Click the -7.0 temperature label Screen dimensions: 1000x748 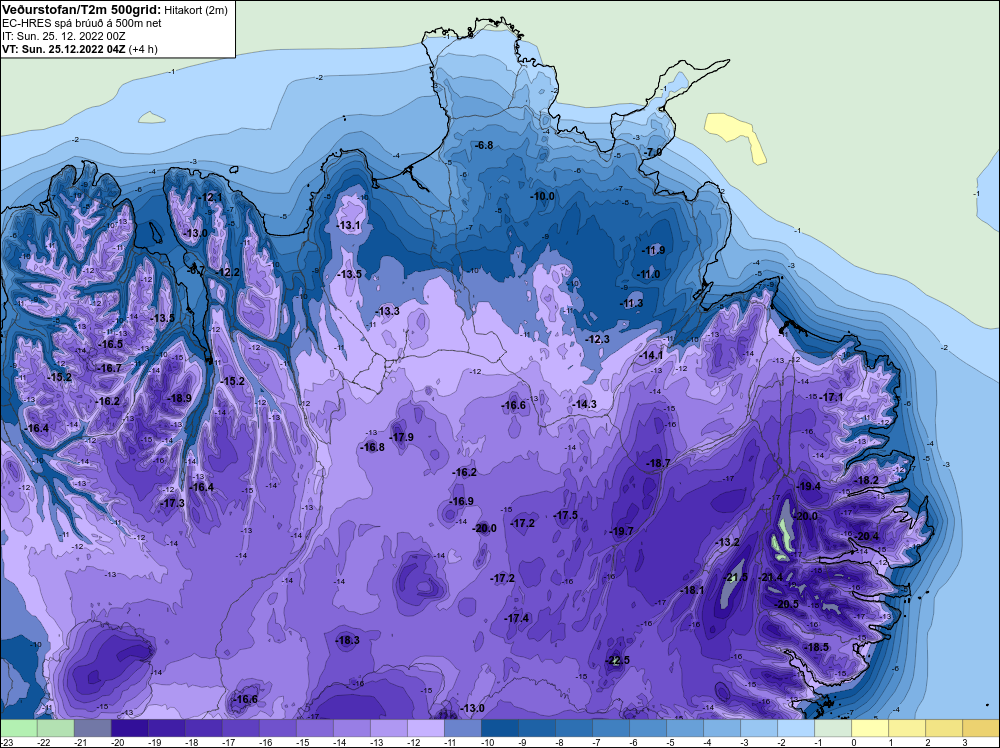(x=653, y=152)
